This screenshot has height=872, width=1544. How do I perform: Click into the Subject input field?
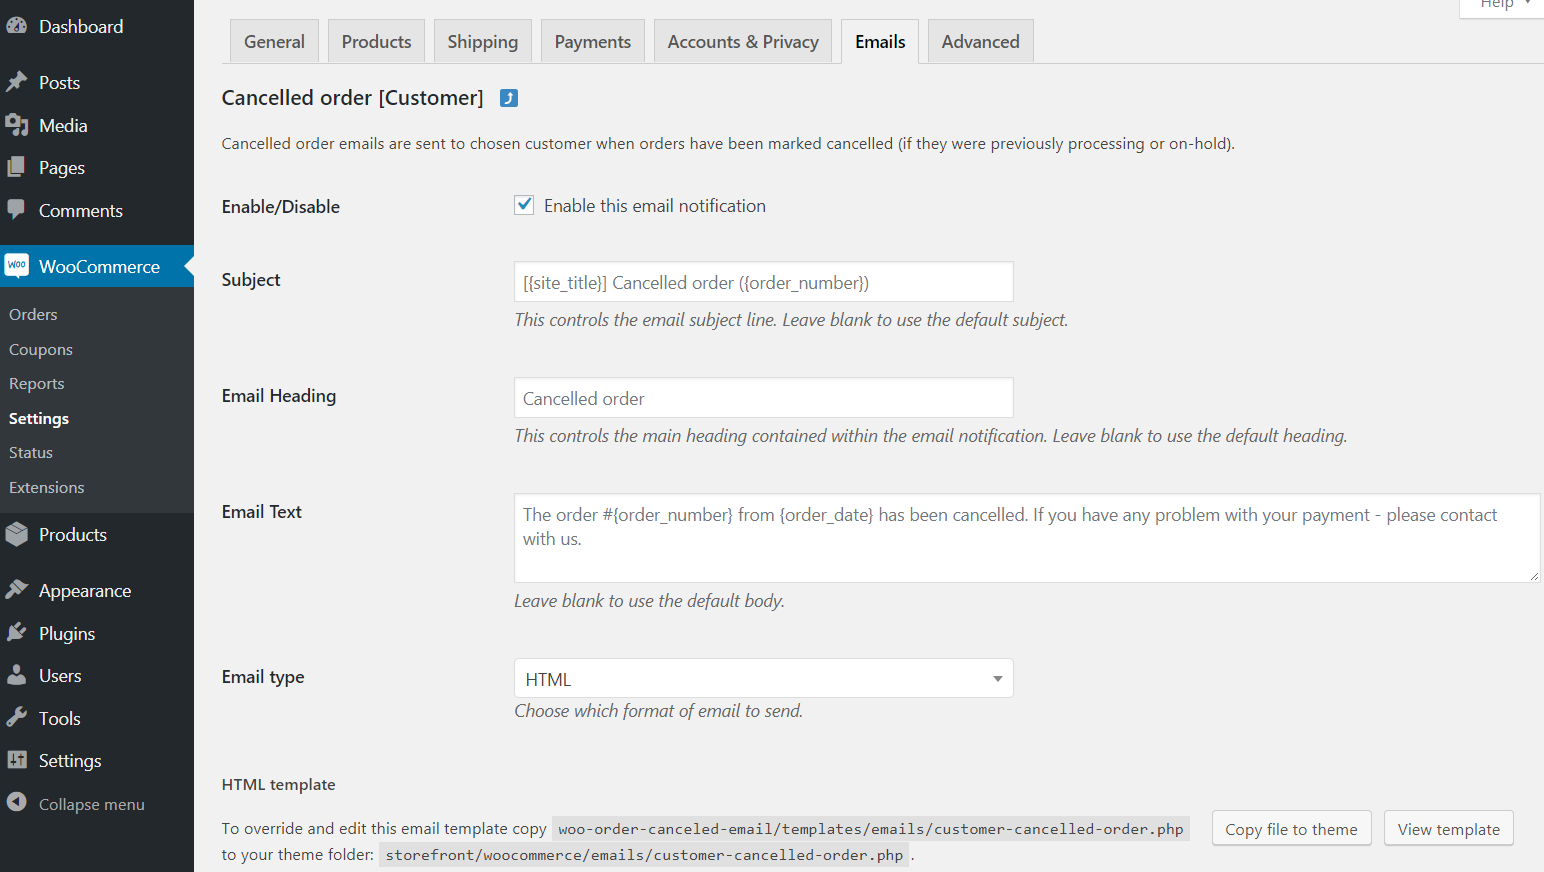763,282
